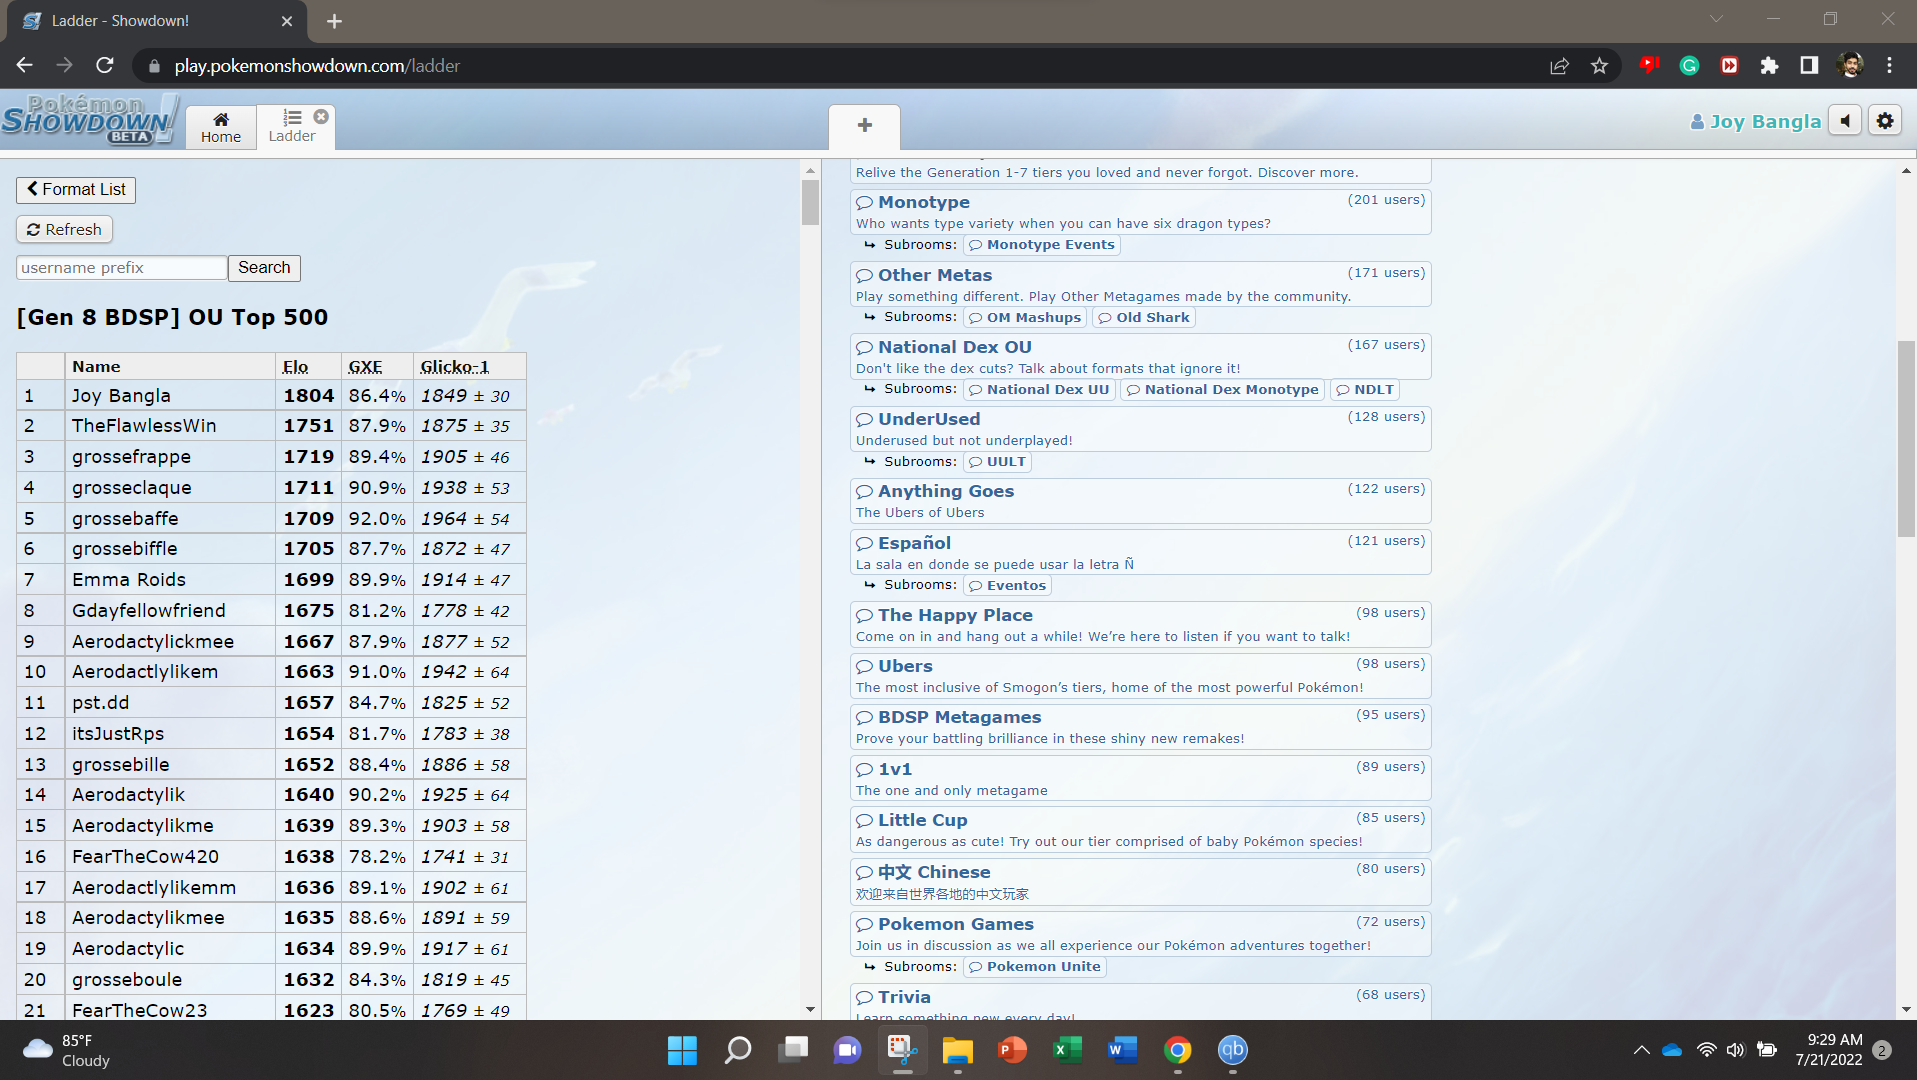Screen dimensions: 1917x1080
Task: Click the GXE column header
Action: pos(366,367)
